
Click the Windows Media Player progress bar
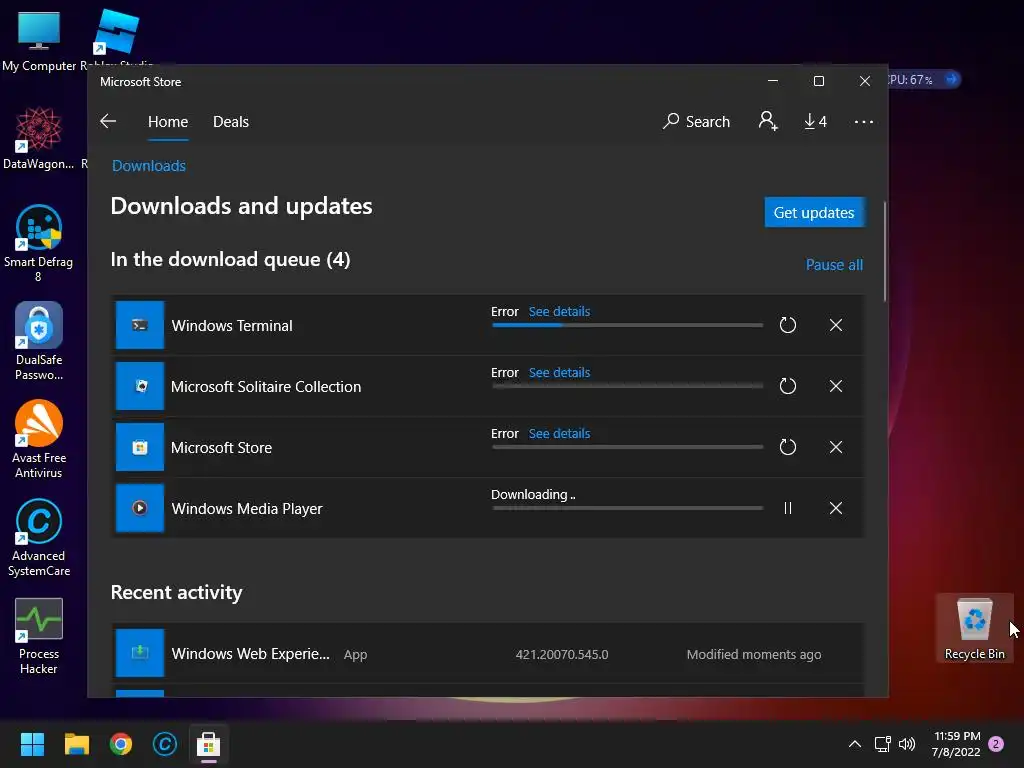click(627, 507)
